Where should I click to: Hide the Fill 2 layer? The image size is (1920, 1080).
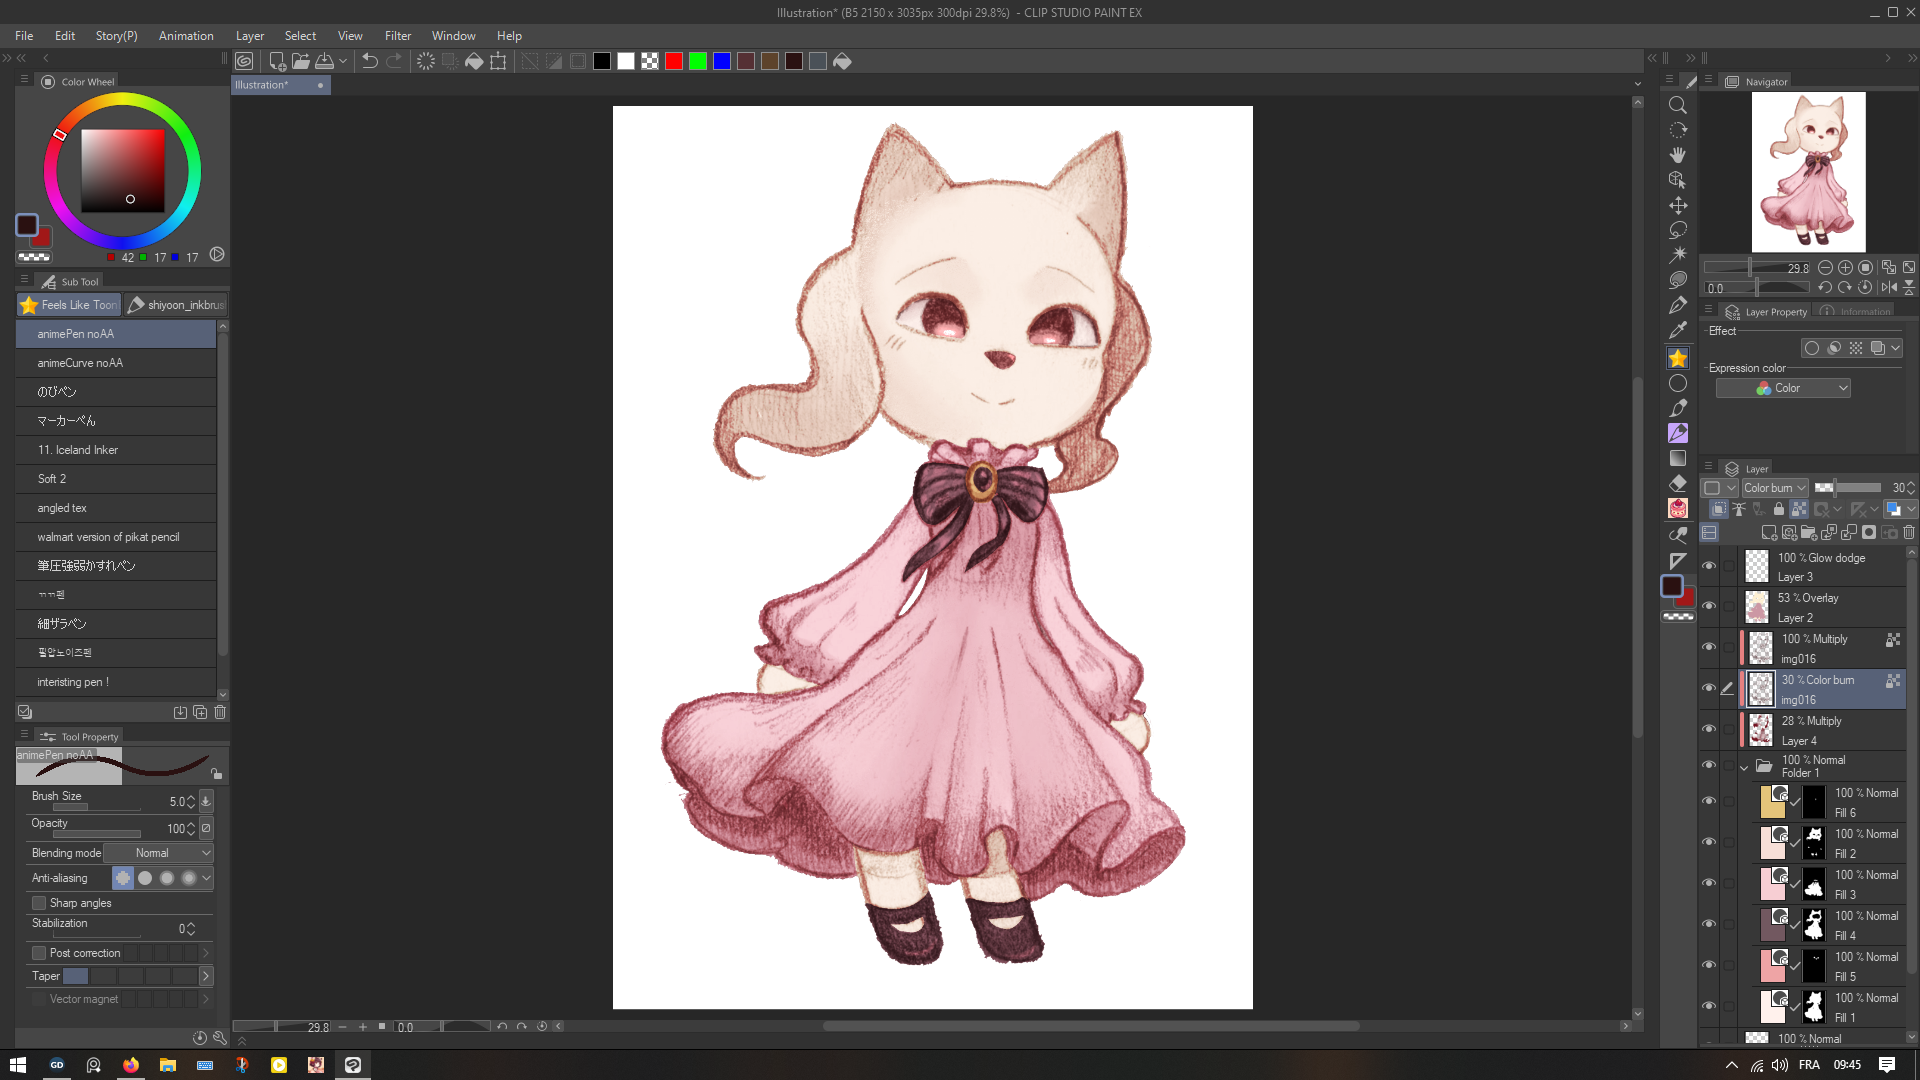tap(1709, 842)
